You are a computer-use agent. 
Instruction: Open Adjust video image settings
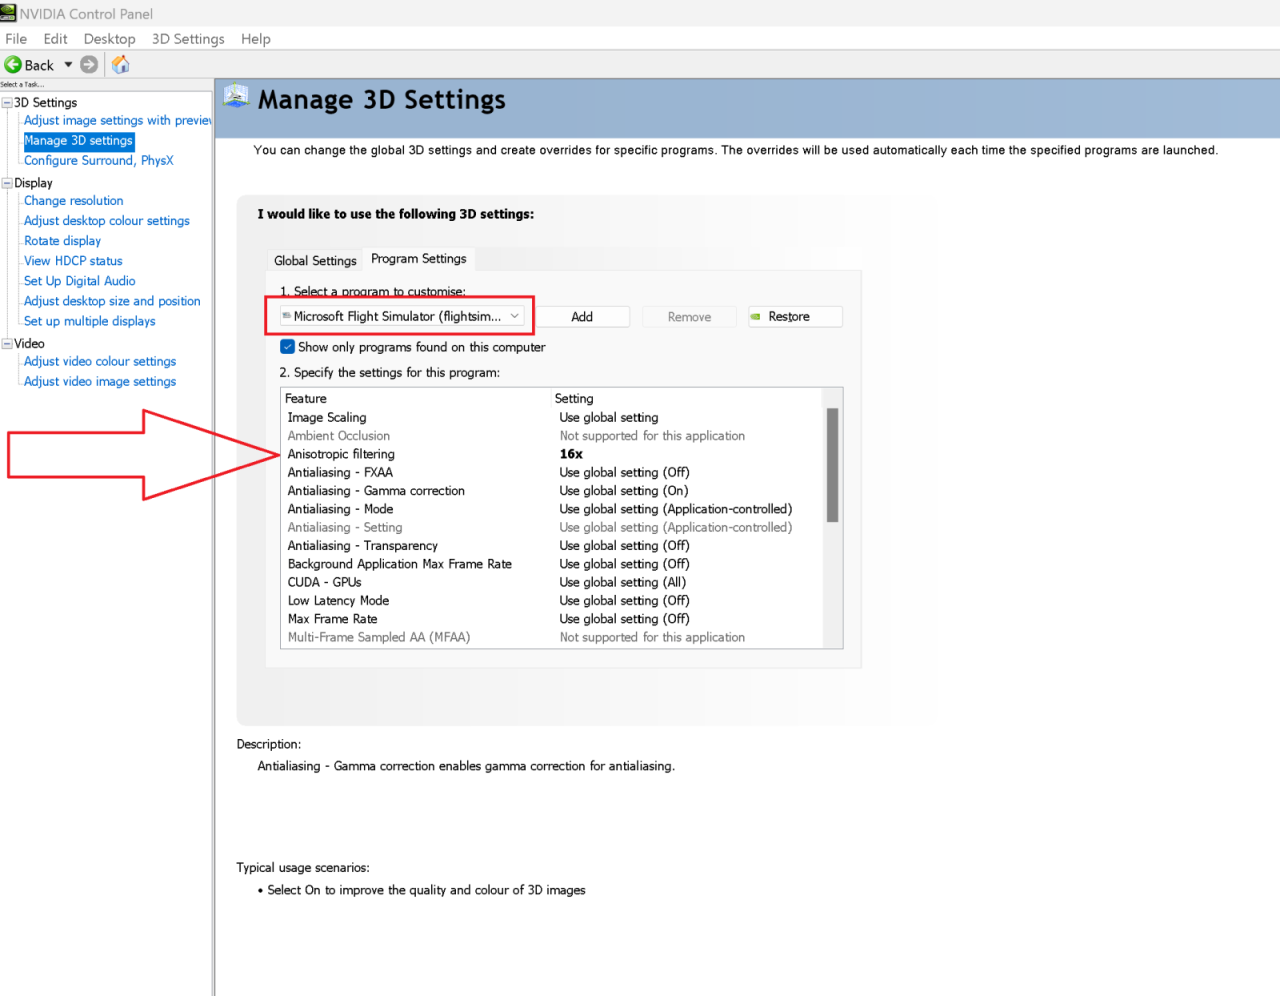pos(100,381)
